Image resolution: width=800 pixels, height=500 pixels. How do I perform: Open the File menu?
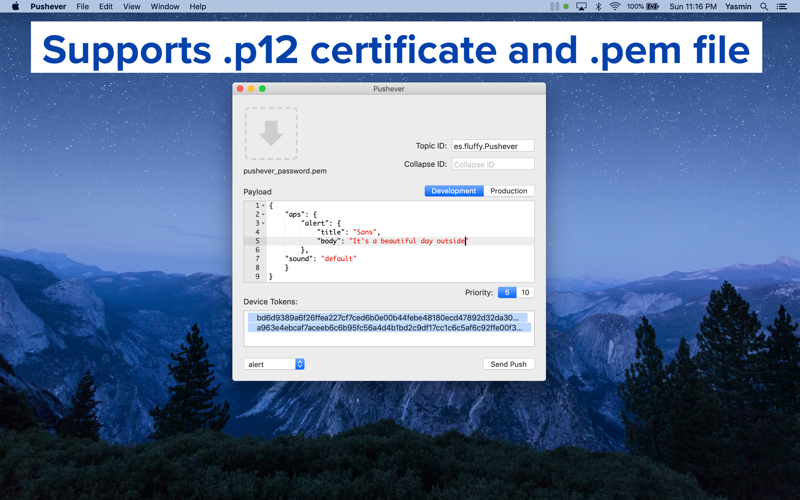pos(82,7)
